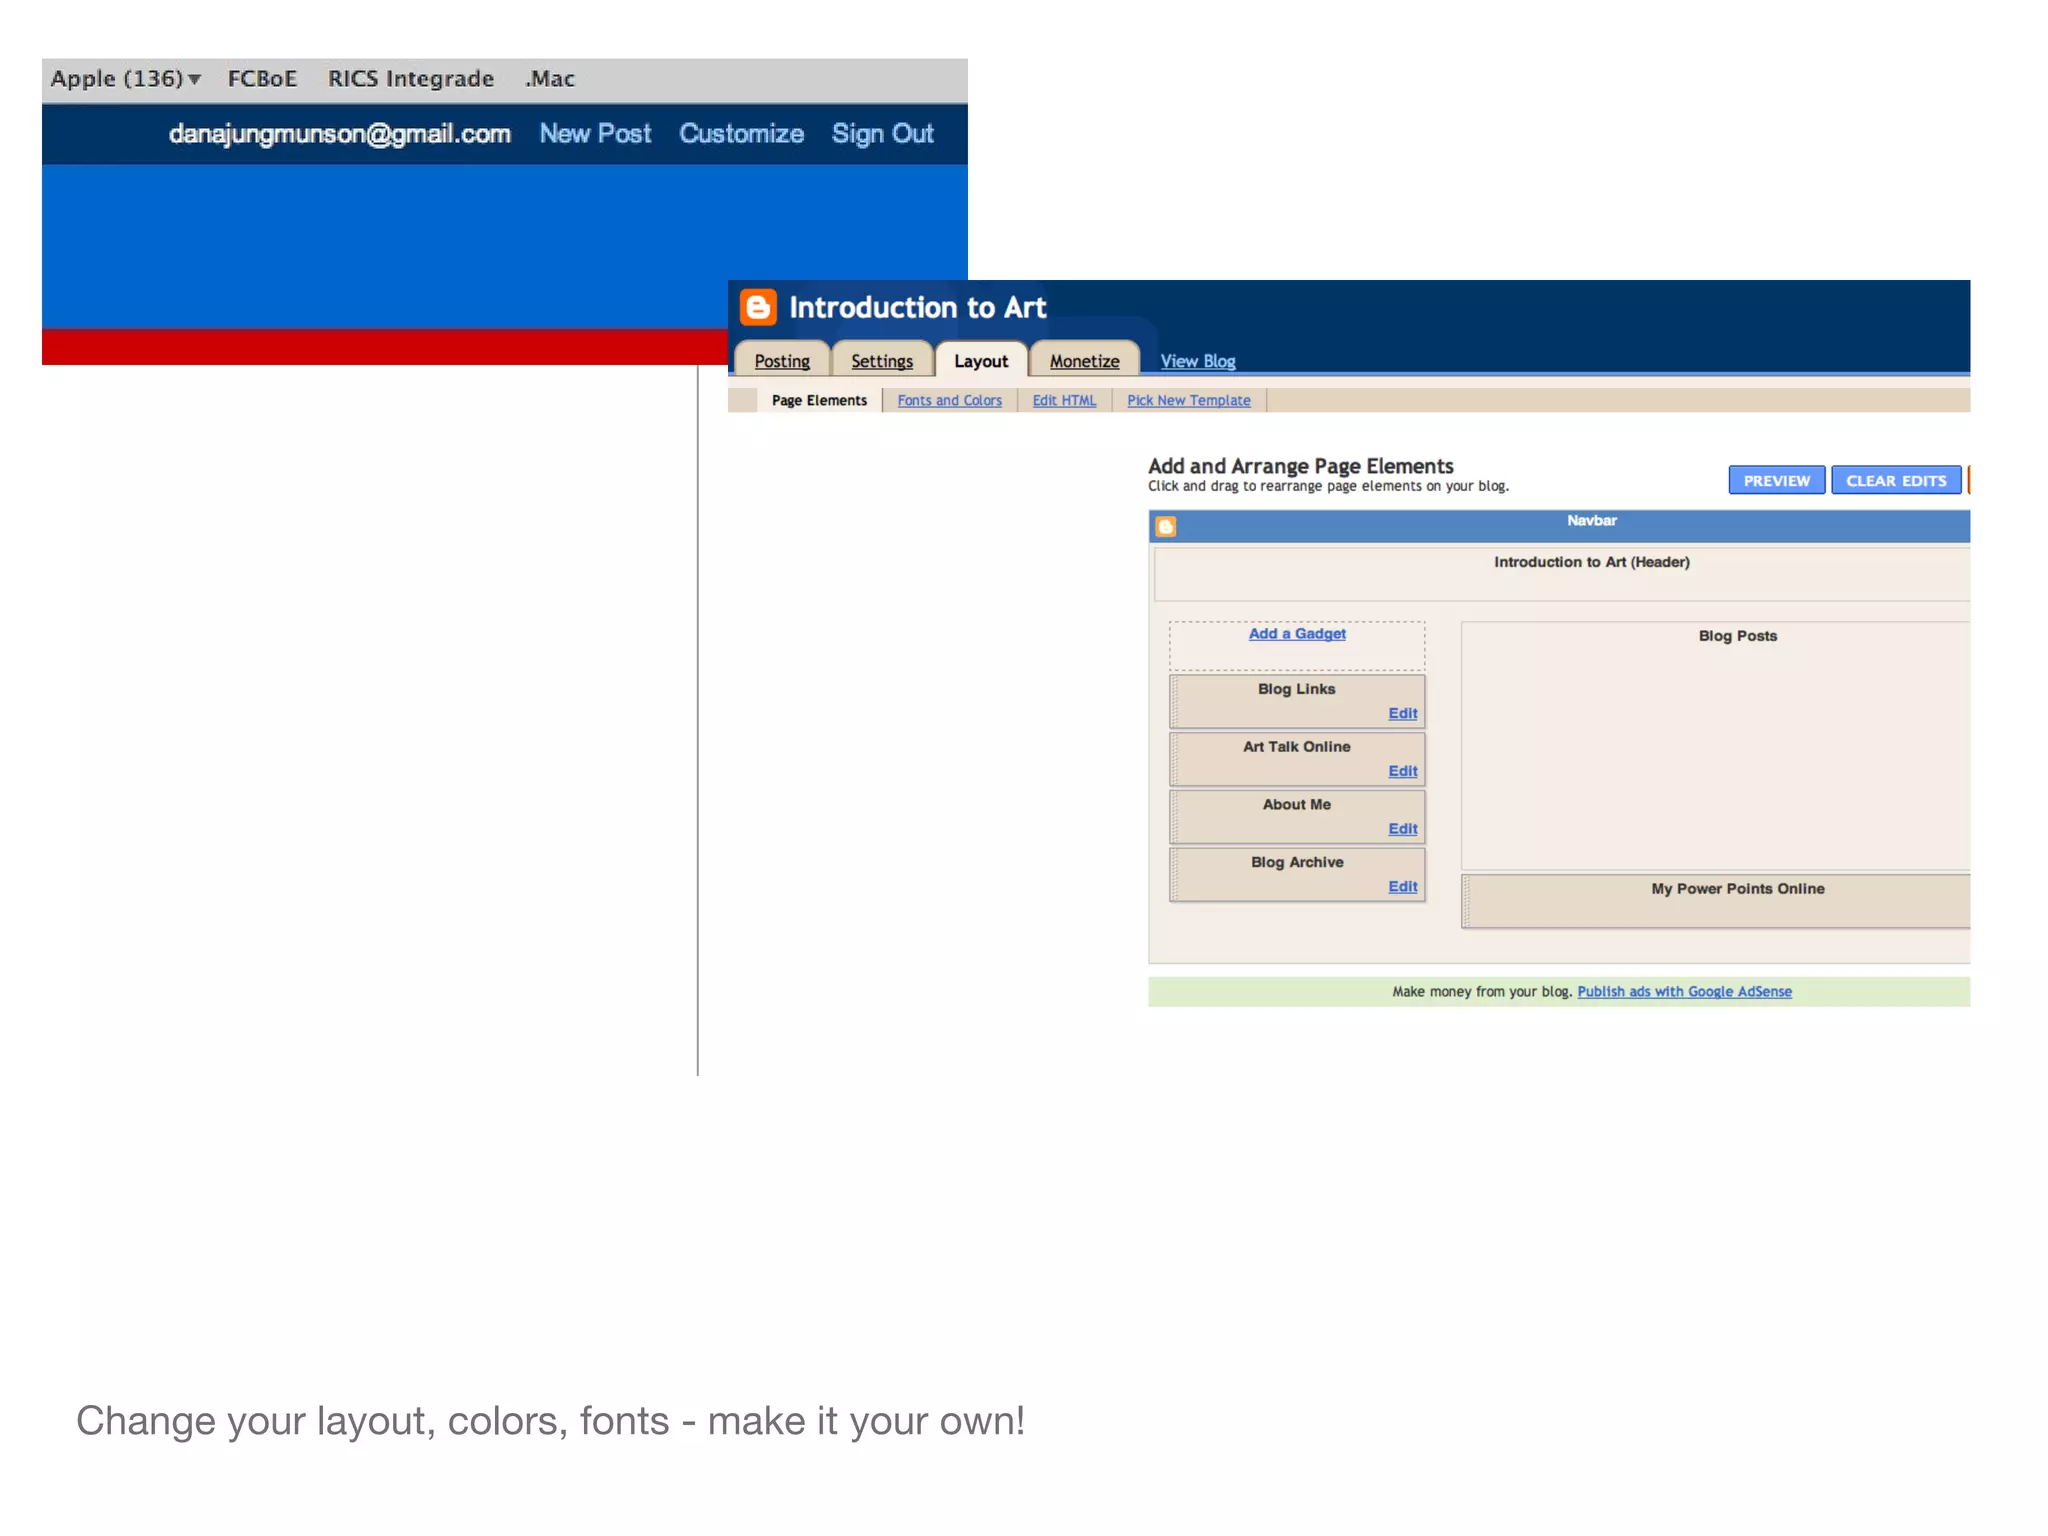Screen dimensions: 2048x1536
Task: Click the PREVIEW button
Action: pyautogui.click(x=1777, y=480)
